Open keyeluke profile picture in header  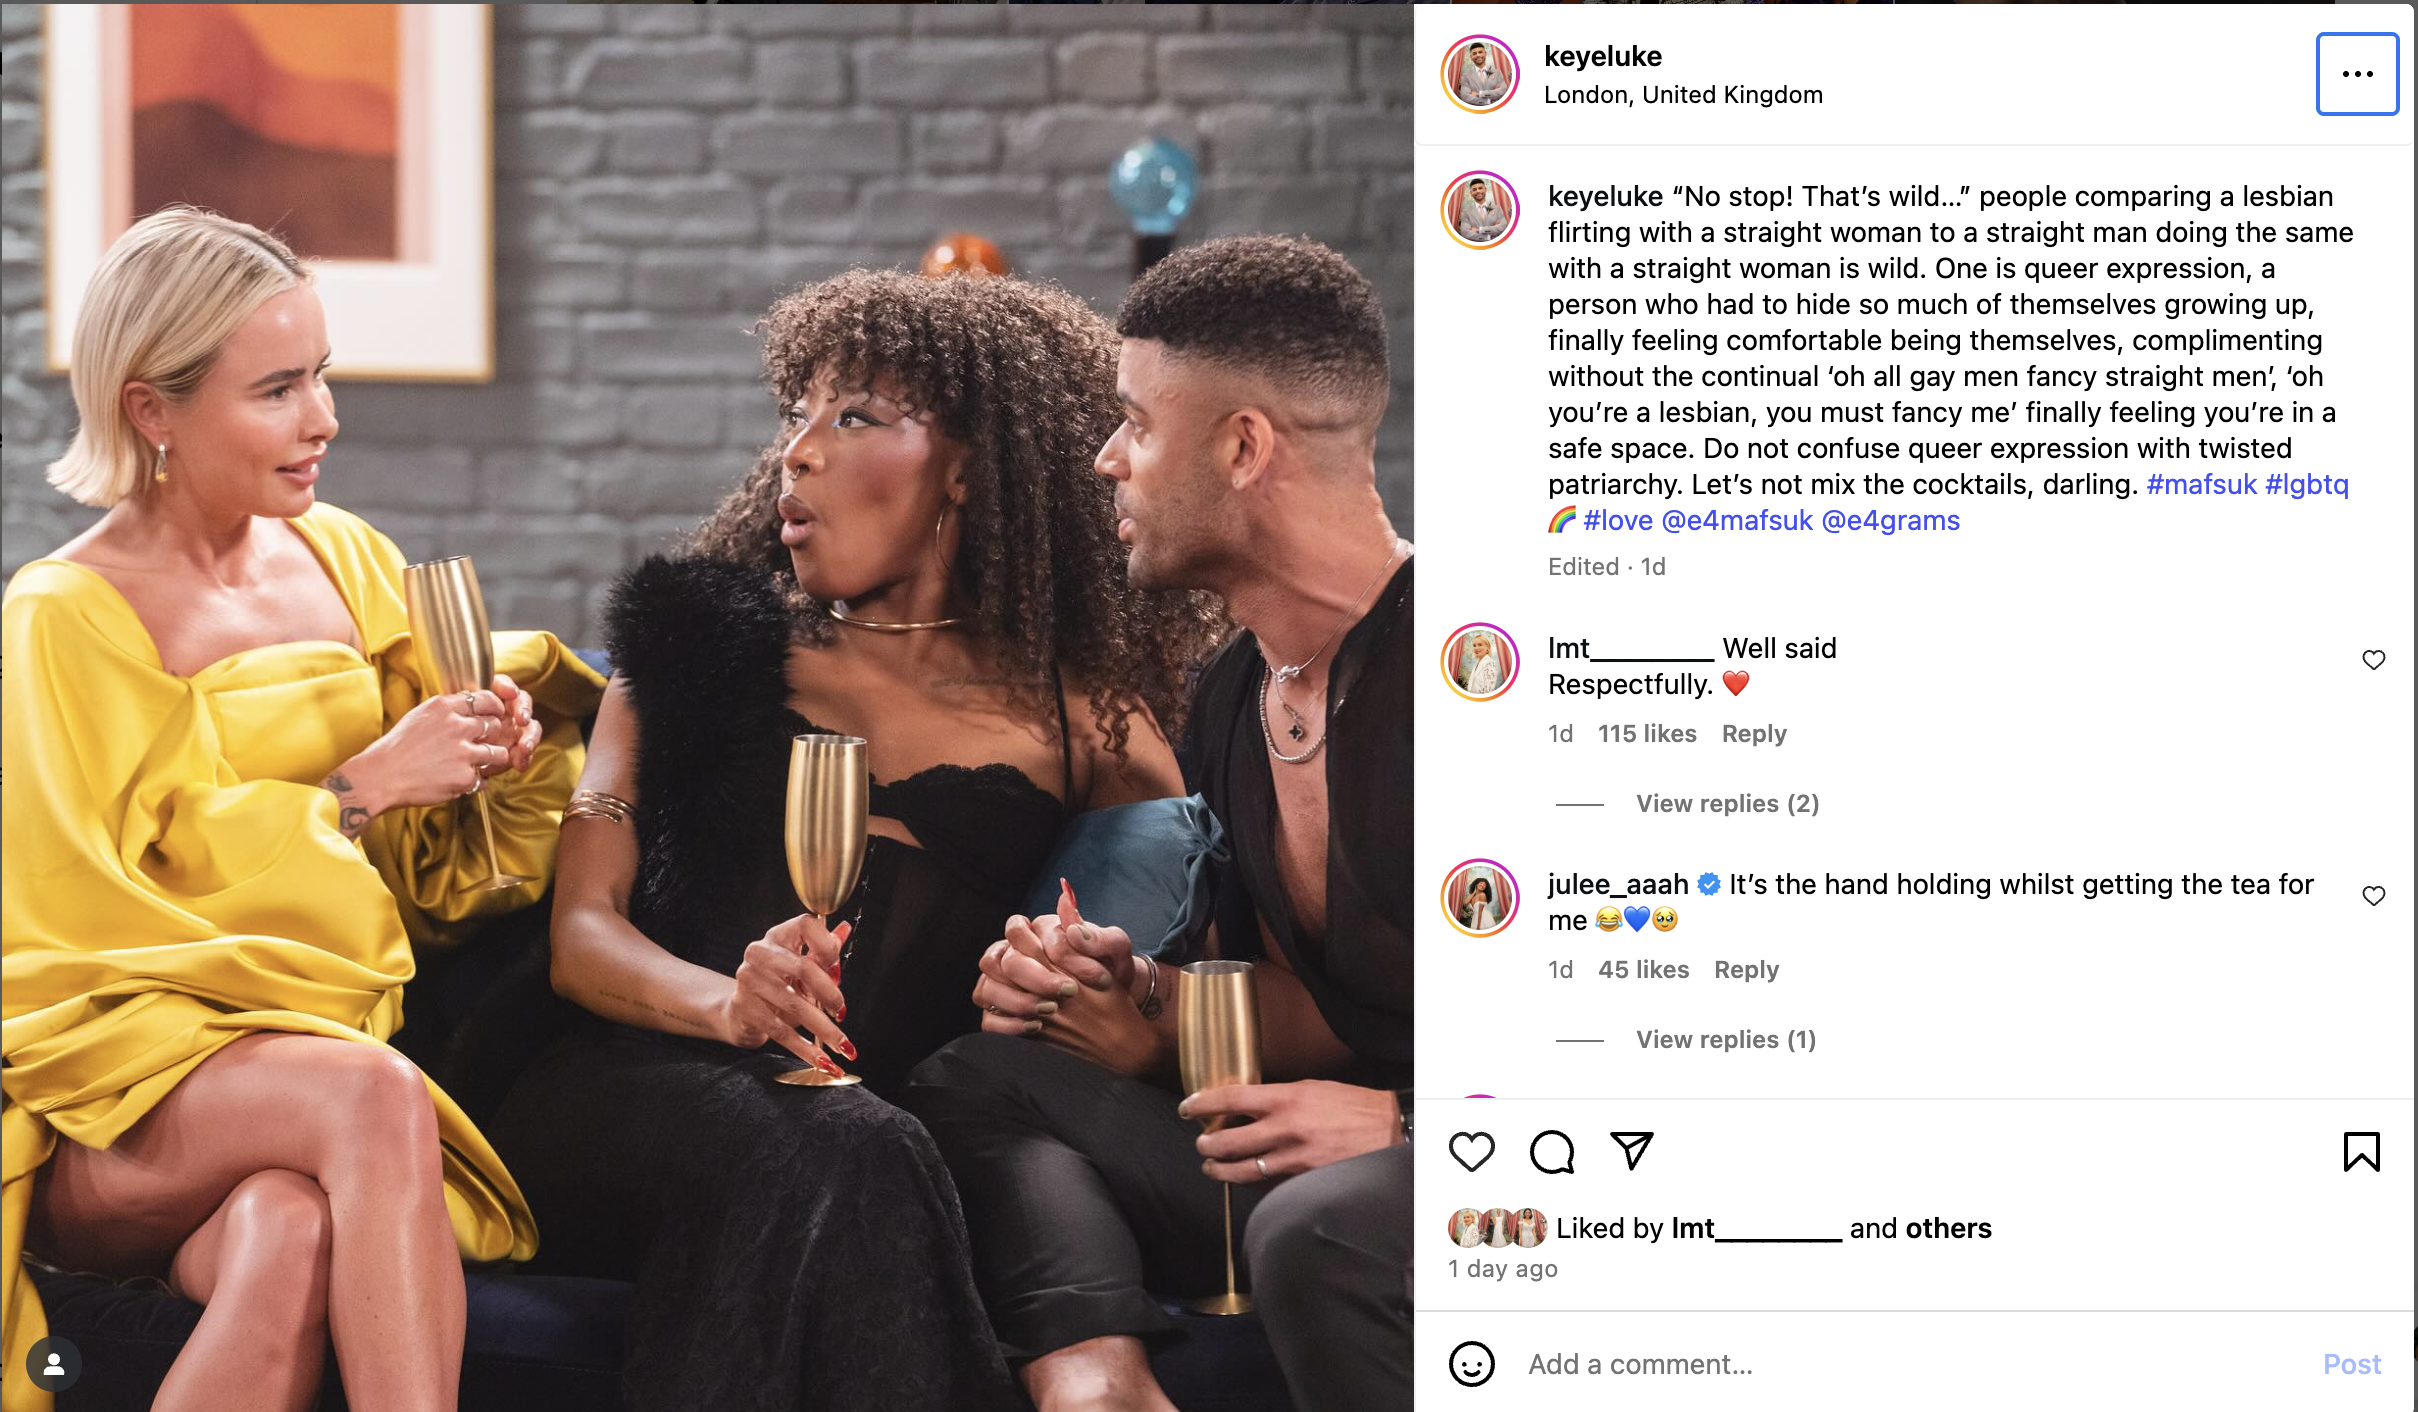pyautogui.click(x=1480, y=74)
